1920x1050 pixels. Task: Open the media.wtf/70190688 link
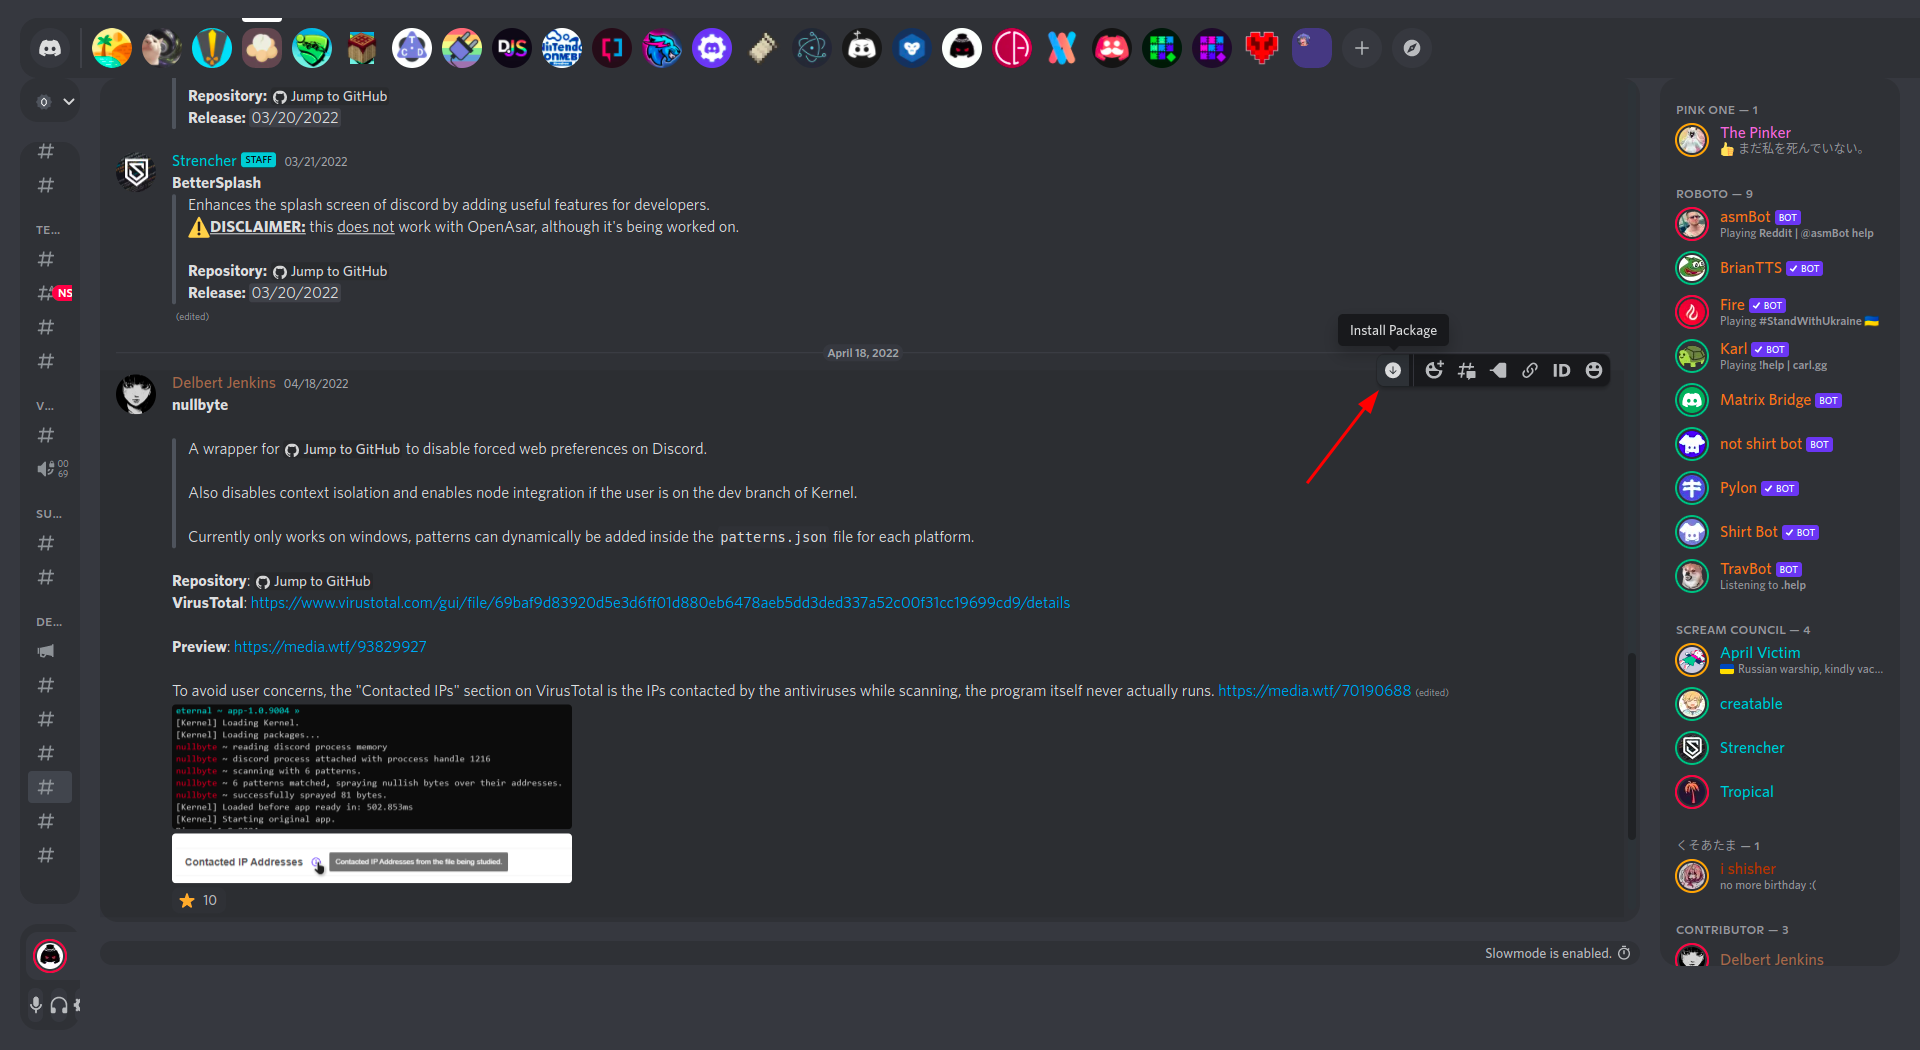(1314, 691)
